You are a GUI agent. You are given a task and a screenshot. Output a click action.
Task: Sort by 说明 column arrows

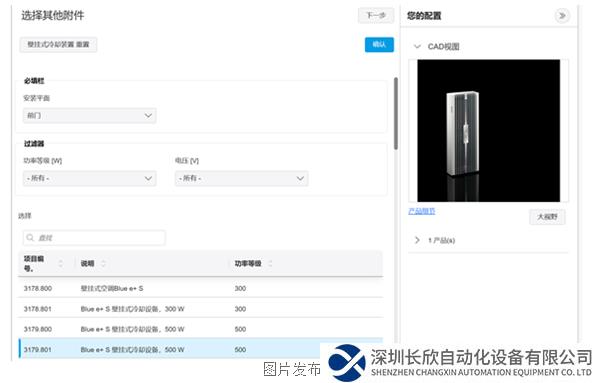(103, 263)
